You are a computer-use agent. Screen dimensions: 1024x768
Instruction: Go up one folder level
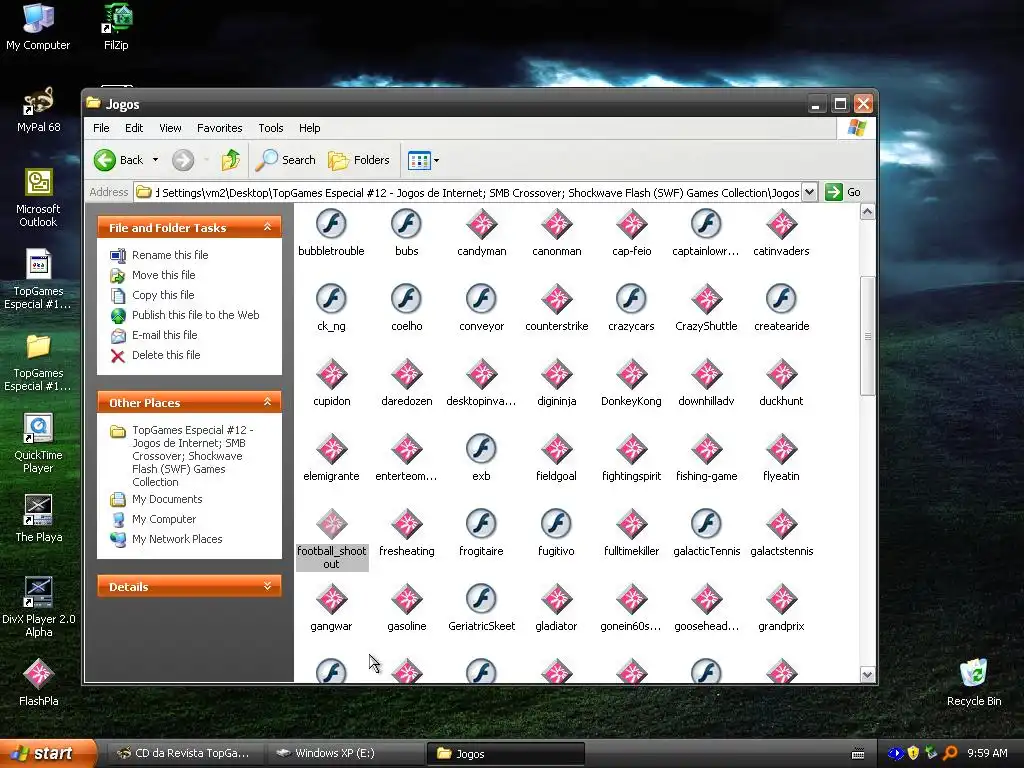230,160
